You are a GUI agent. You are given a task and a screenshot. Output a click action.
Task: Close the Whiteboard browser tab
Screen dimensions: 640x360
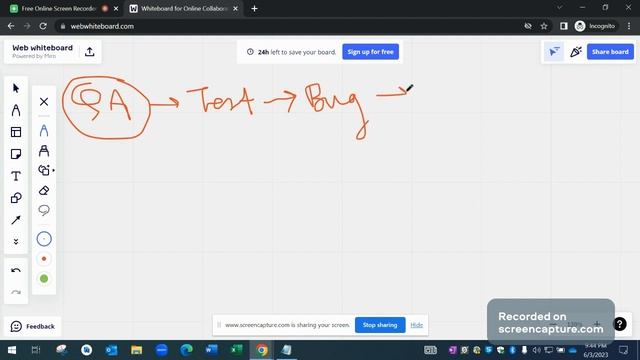[236, 8]
